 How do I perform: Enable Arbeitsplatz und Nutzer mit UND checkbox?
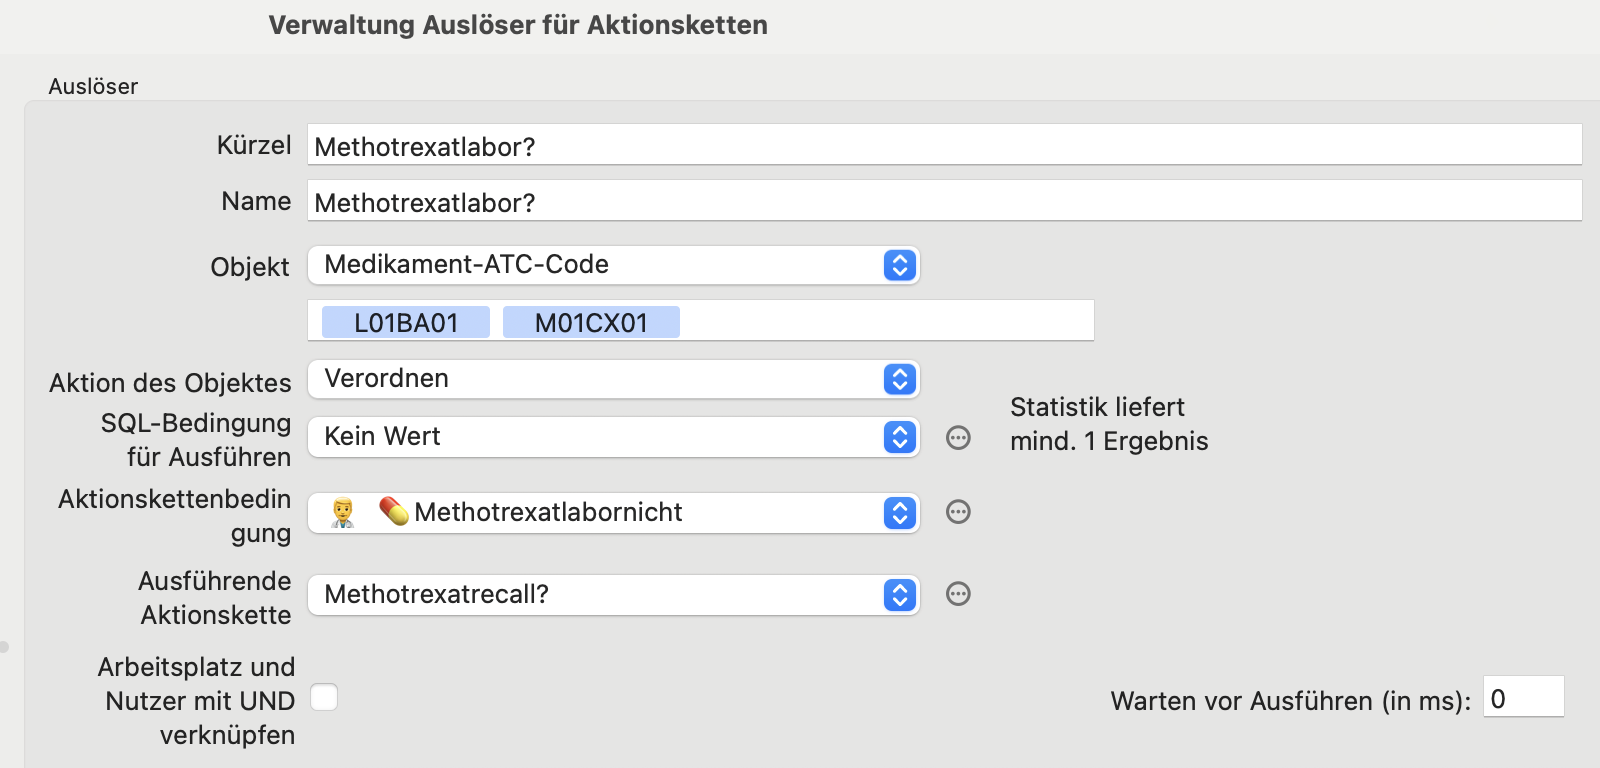pos(324,697)
